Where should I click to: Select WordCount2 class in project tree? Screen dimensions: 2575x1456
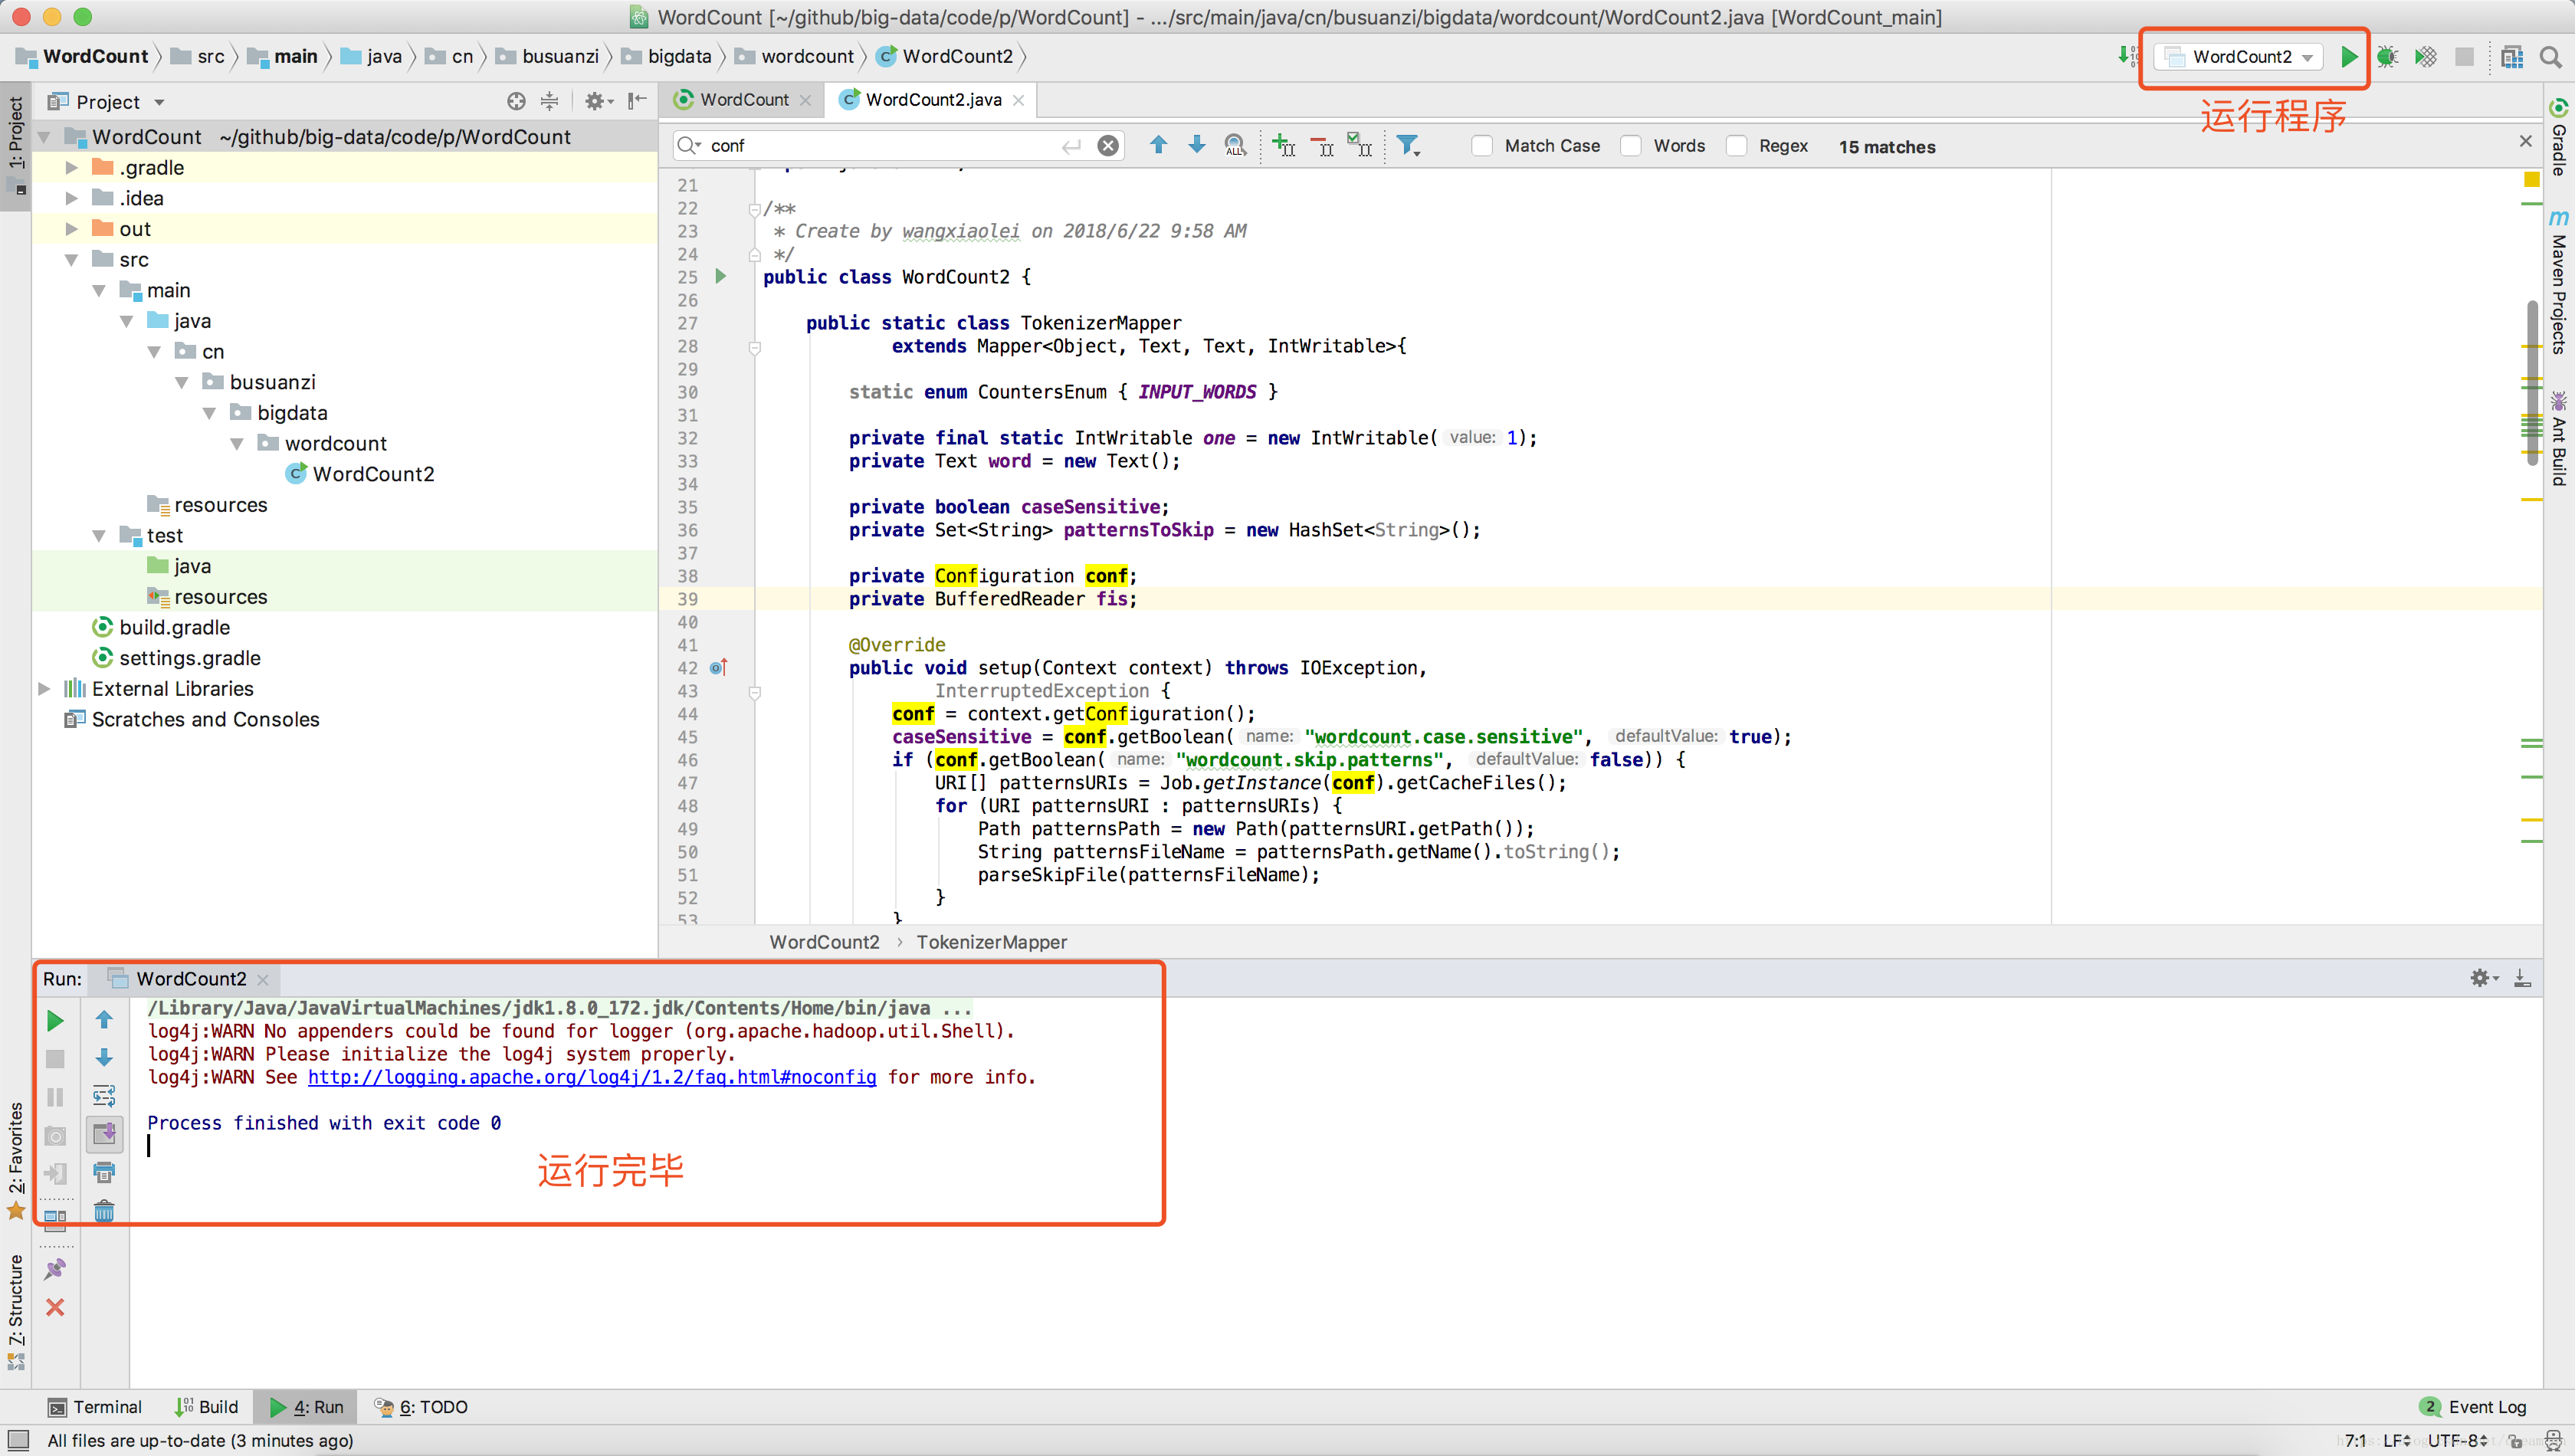(373, 475)
